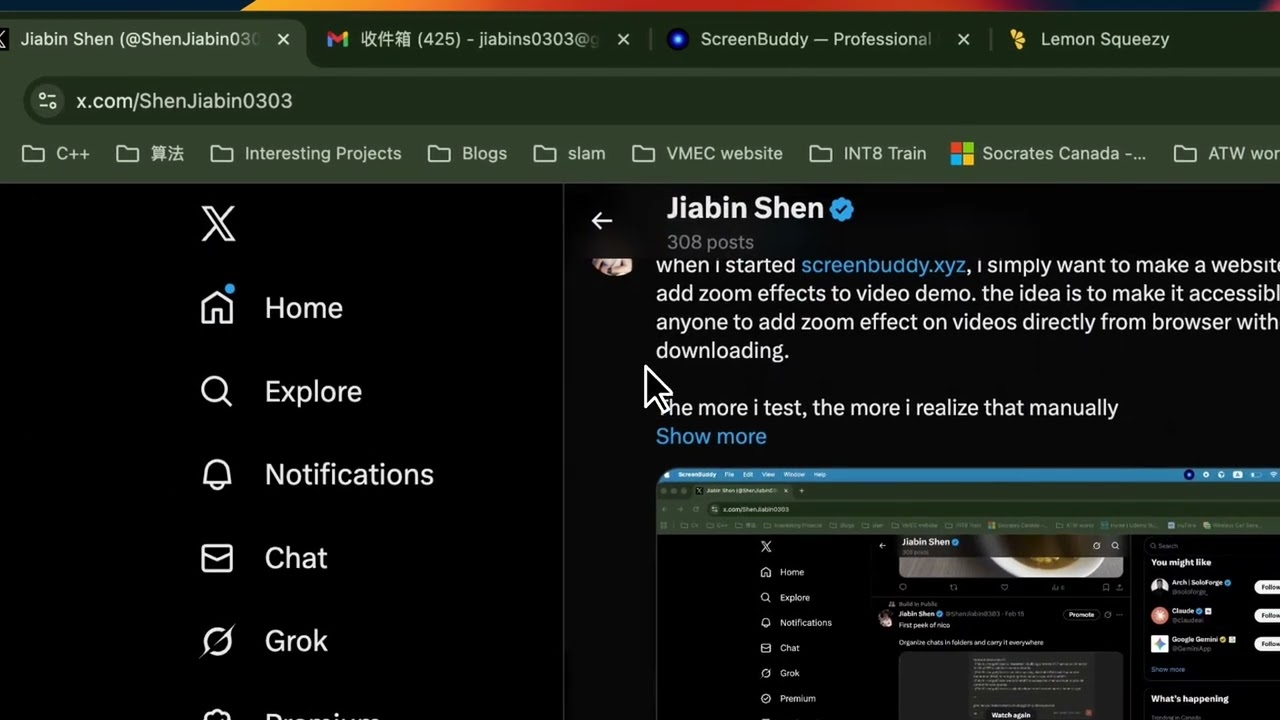The height and width of the screenshot is (720, 1280).
Task: Click the Lemon Squeezy tab favicon
Action: point(1018,39)
